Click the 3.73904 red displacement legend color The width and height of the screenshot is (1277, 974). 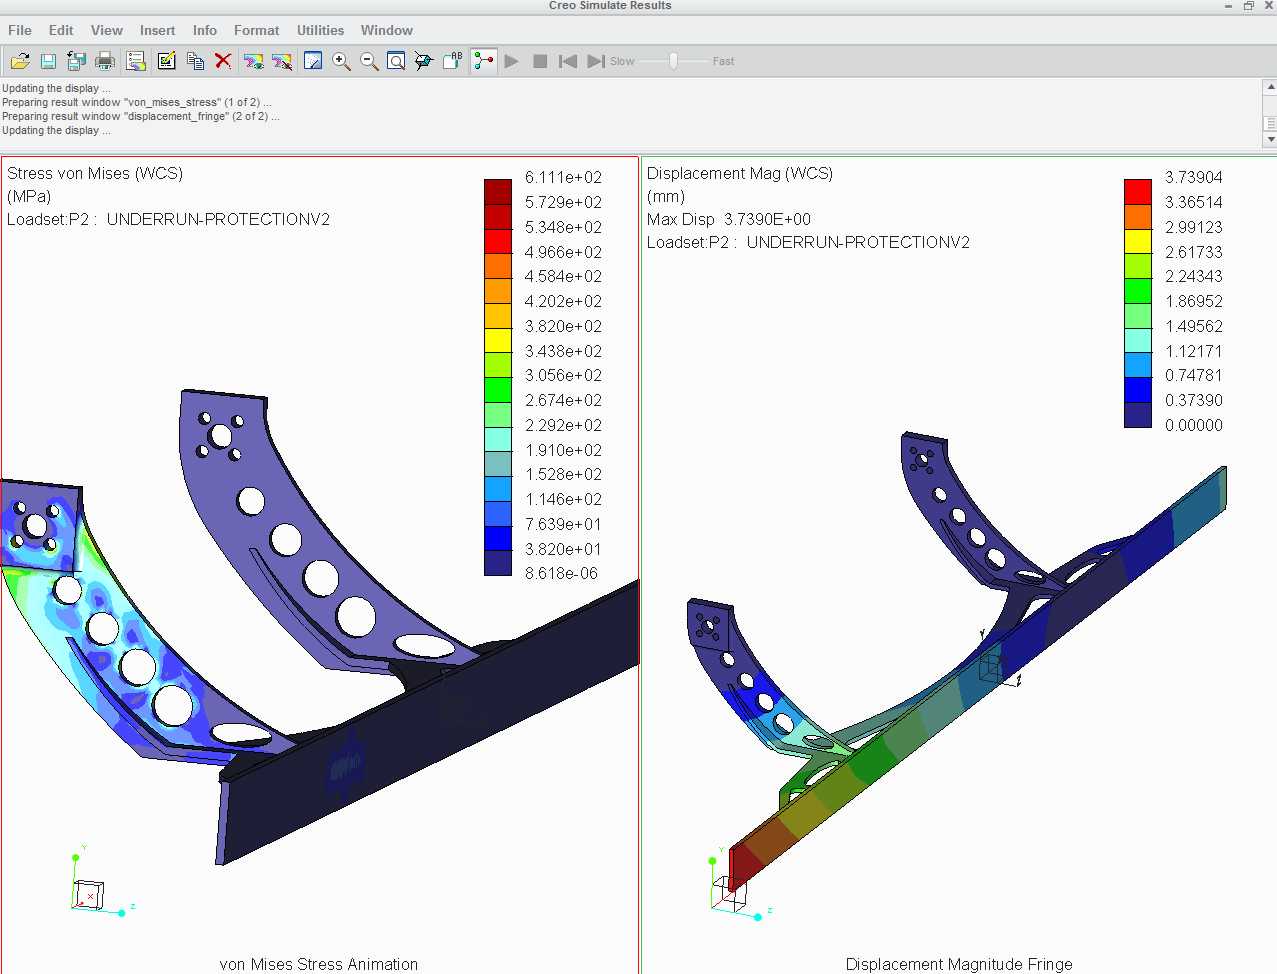click(x=1138, y=191)
